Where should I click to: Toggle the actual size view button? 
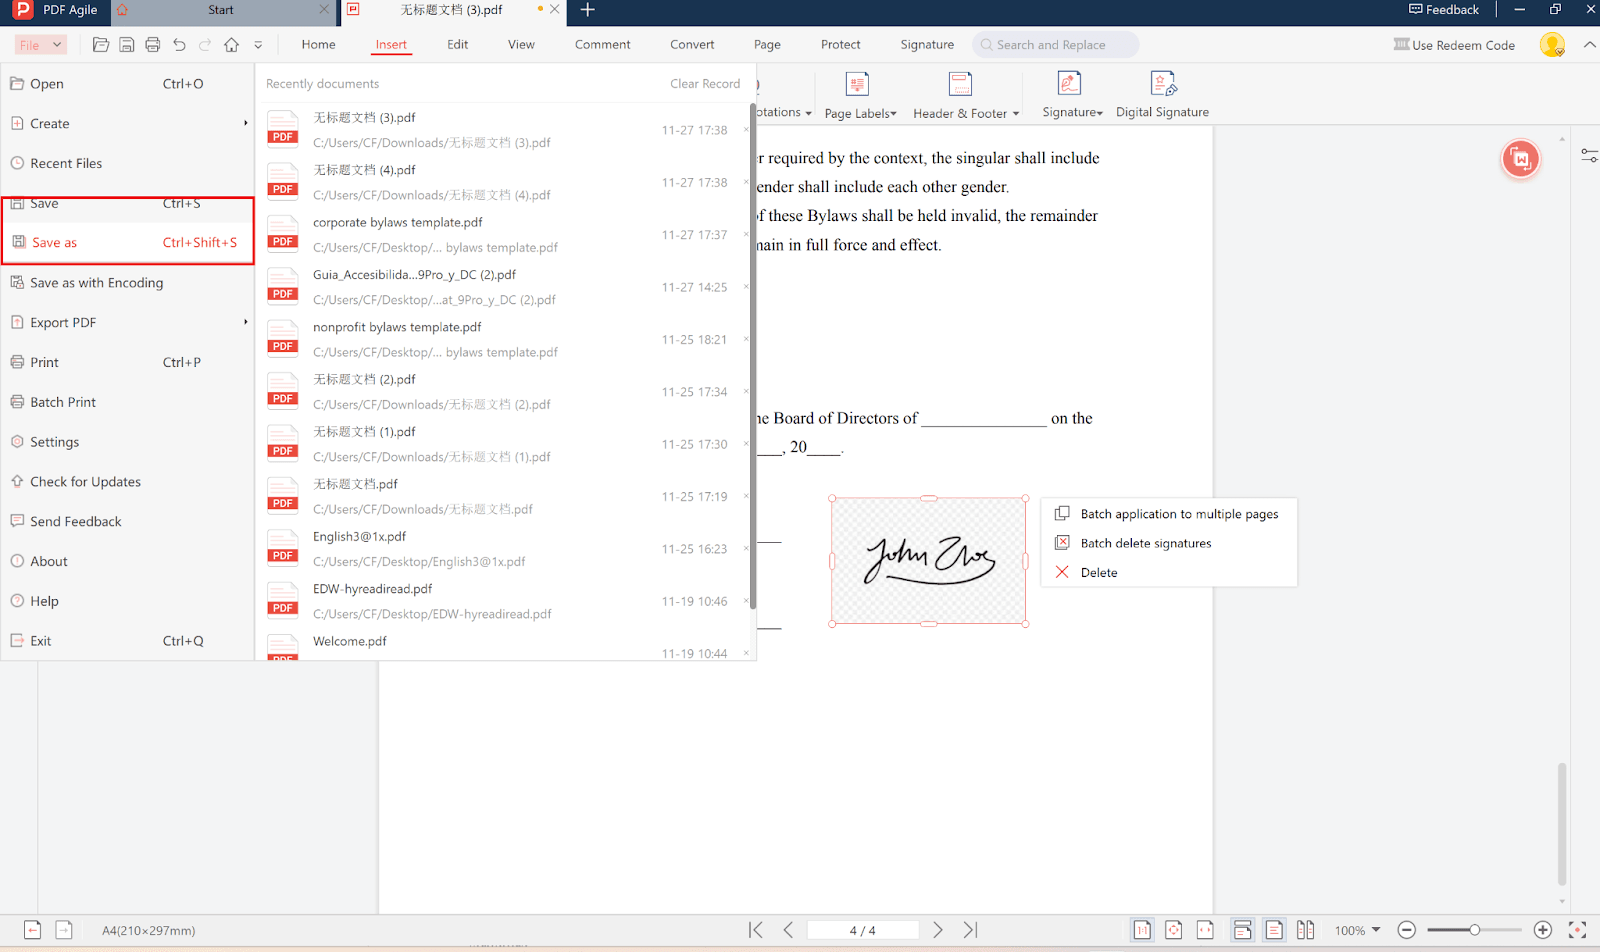pyautogui.click(x=1142, y=930)
